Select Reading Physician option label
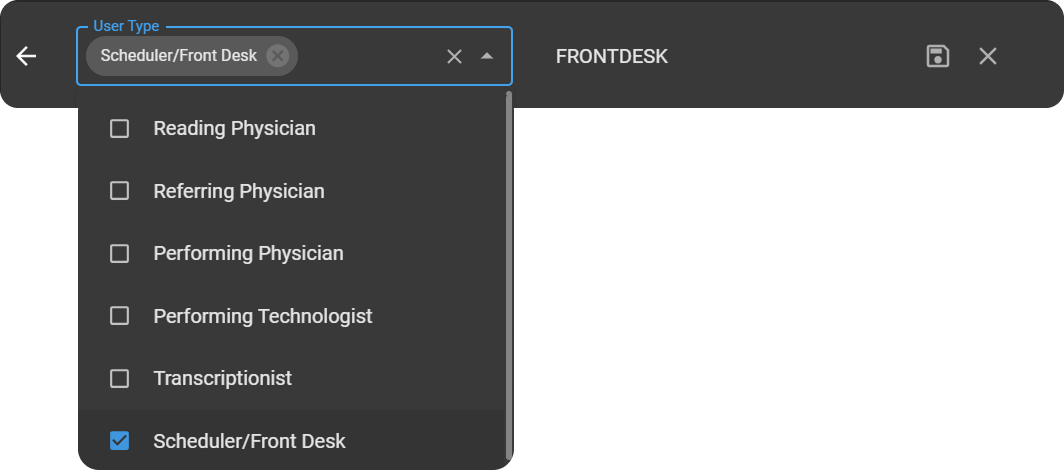1064x470 pixels. pos(234,128)
